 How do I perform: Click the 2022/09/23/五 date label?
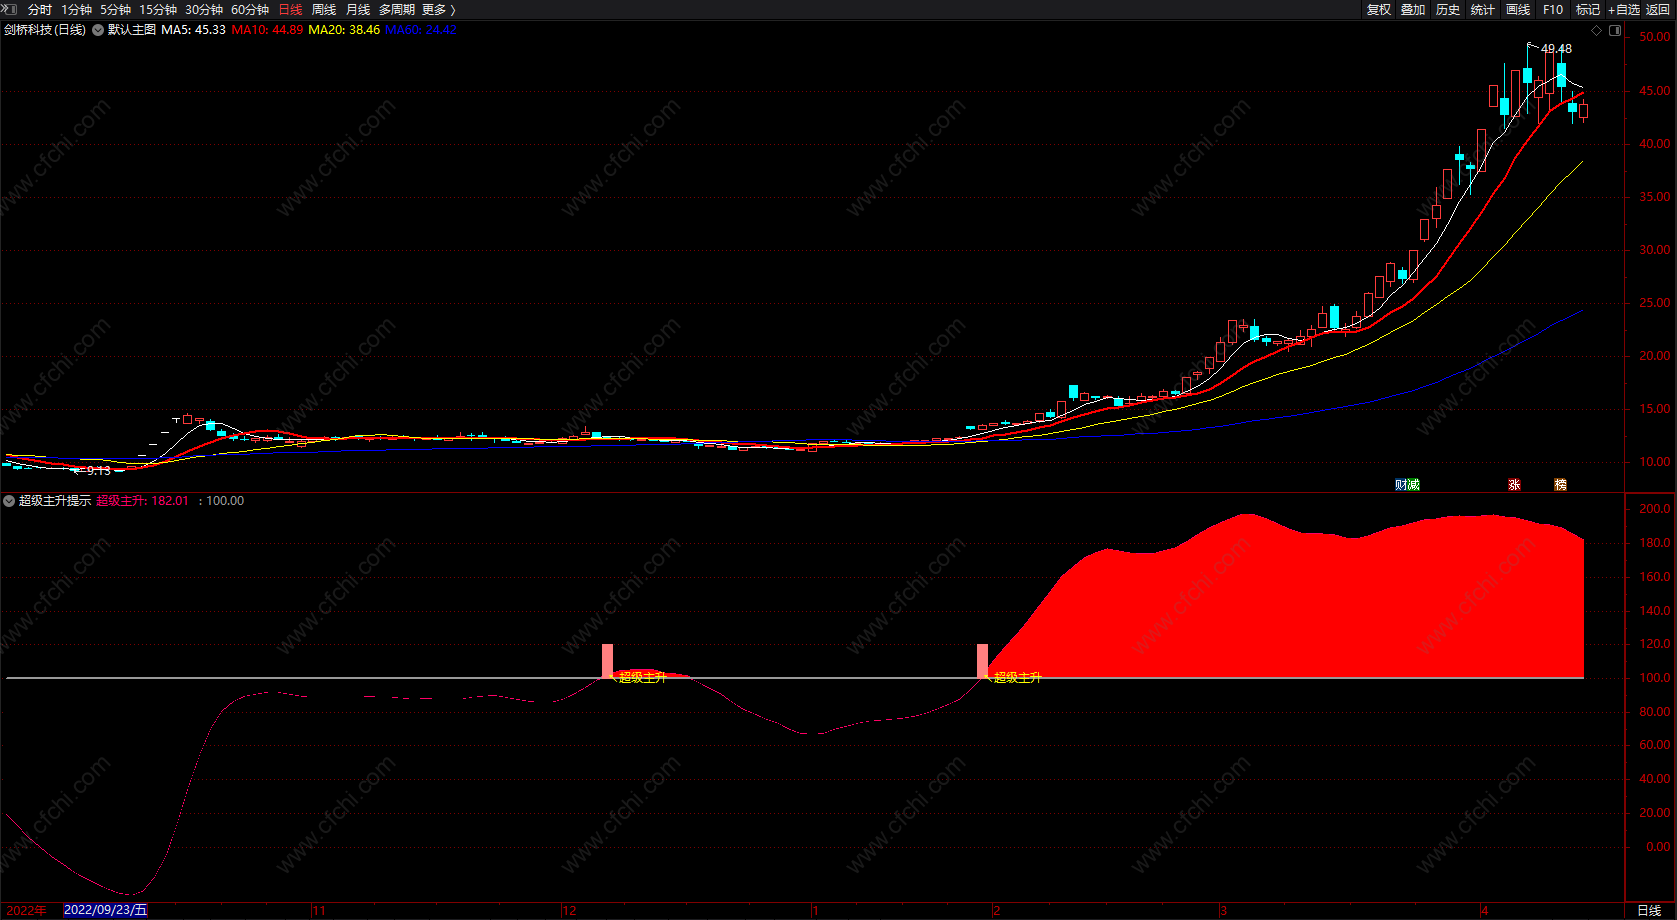(x=105, y=910)
